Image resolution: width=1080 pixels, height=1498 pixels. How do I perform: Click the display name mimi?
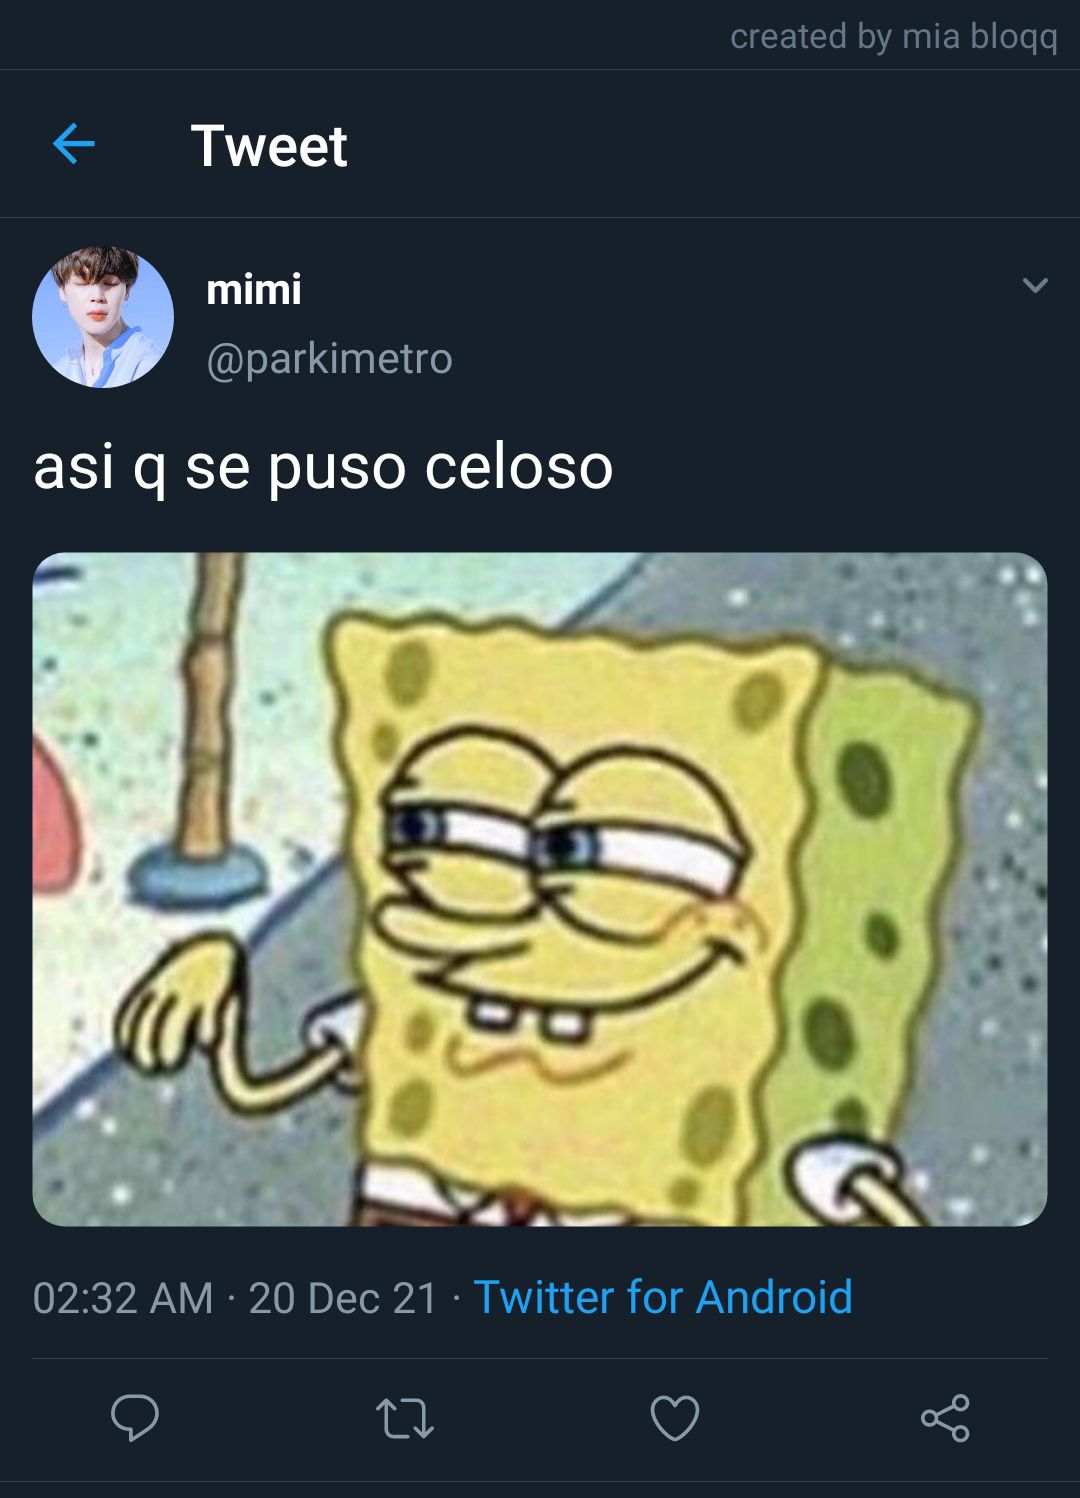tap(253, 290)
